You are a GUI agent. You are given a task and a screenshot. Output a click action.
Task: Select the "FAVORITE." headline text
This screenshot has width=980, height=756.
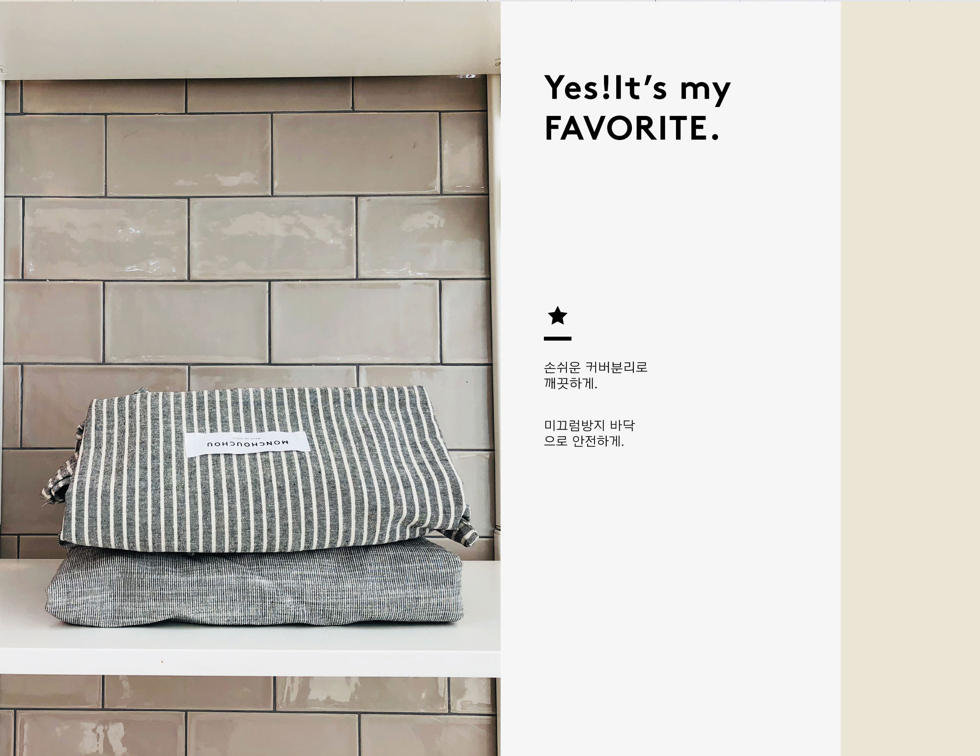[632, 128]
